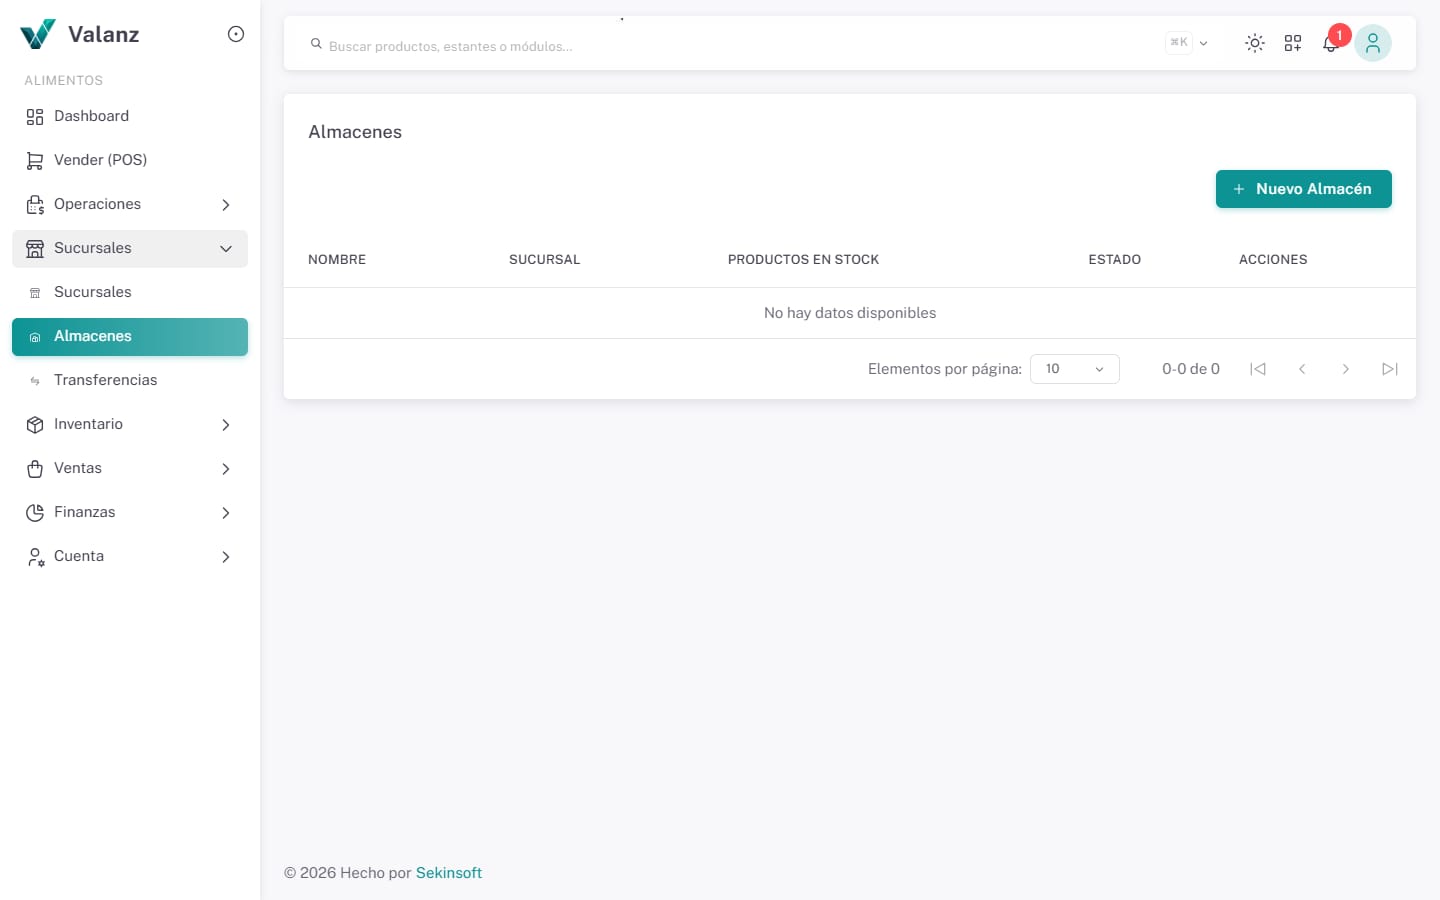Collapse the Sucursales group
Image resolution: width=1440 pixels, height=900 pixels.
point(130,248)
